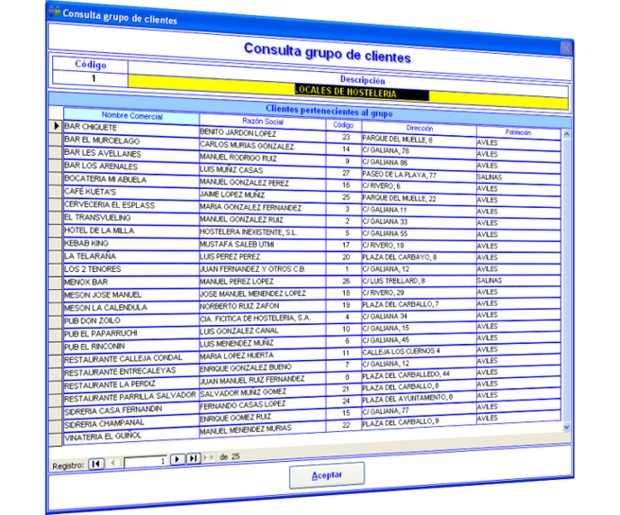Click address C/ LUIS TREILLARD, 8

pyautogui.click(x=394, y=281)
